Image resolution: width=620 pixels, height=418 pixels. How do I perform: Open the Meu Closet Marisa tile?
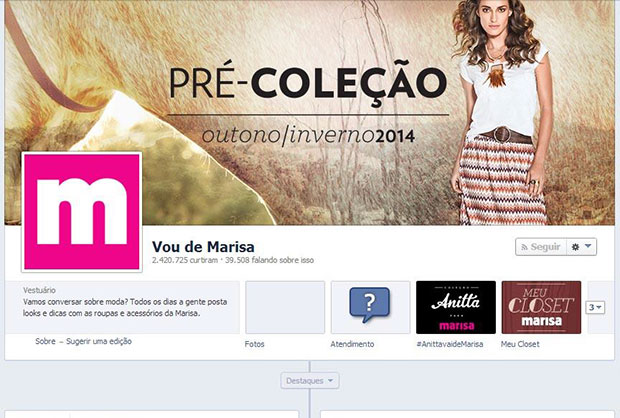pos(541,307)
